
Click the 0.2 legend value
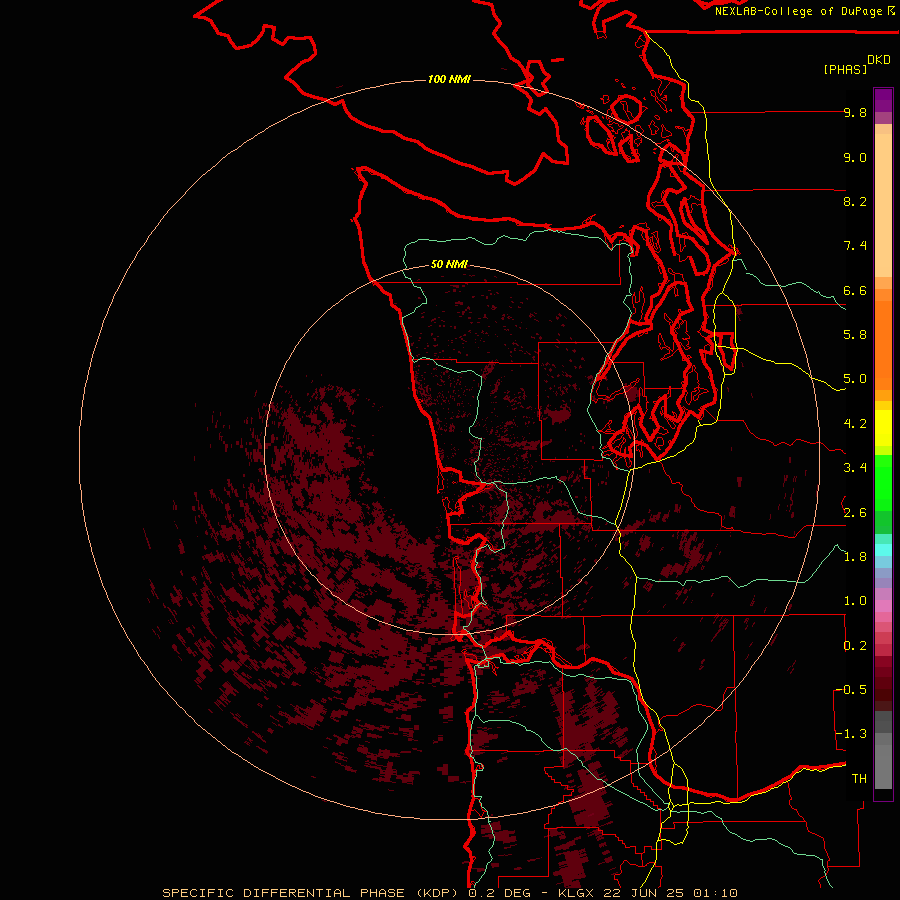click(855, 646)
